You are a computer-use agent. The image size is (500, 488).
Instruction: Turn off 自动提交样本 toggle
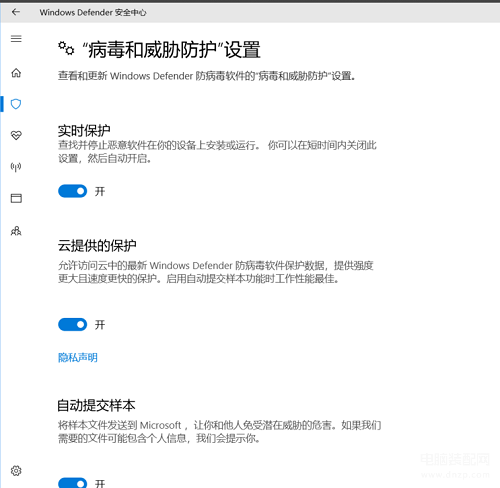click(x=72, y=483)
